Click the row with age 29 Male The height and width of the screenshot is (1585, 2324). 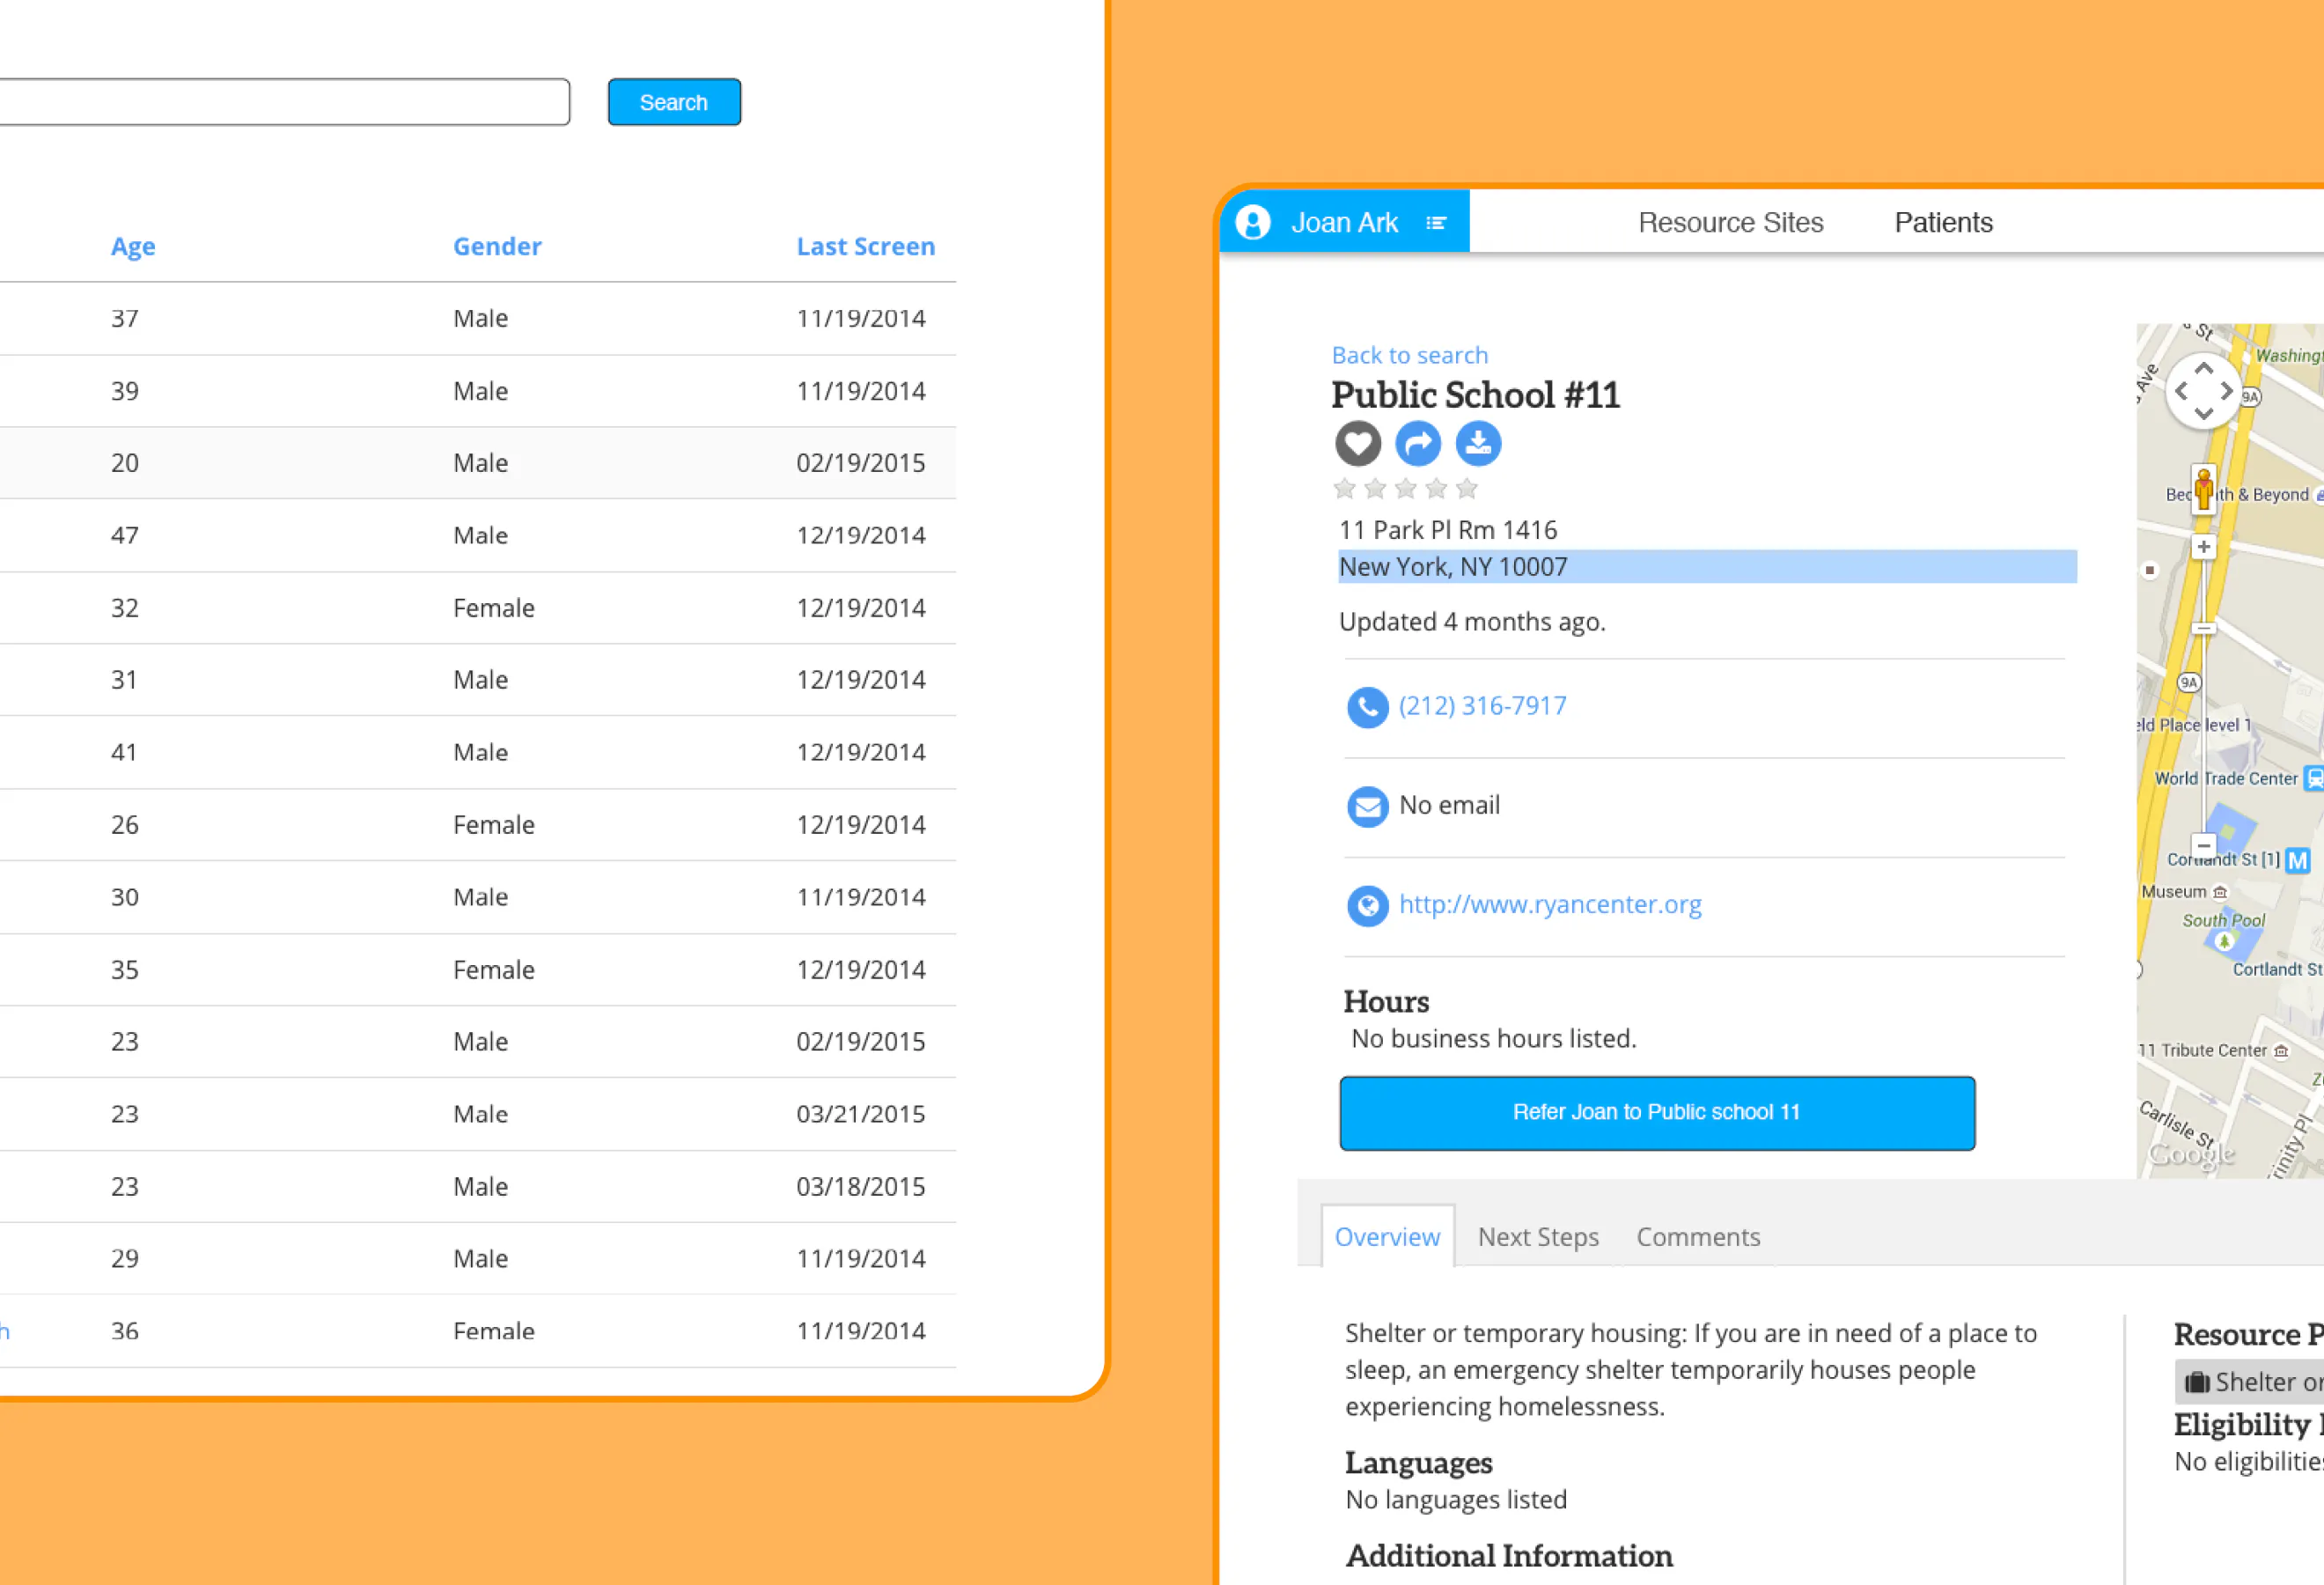tap(478, 1259)
